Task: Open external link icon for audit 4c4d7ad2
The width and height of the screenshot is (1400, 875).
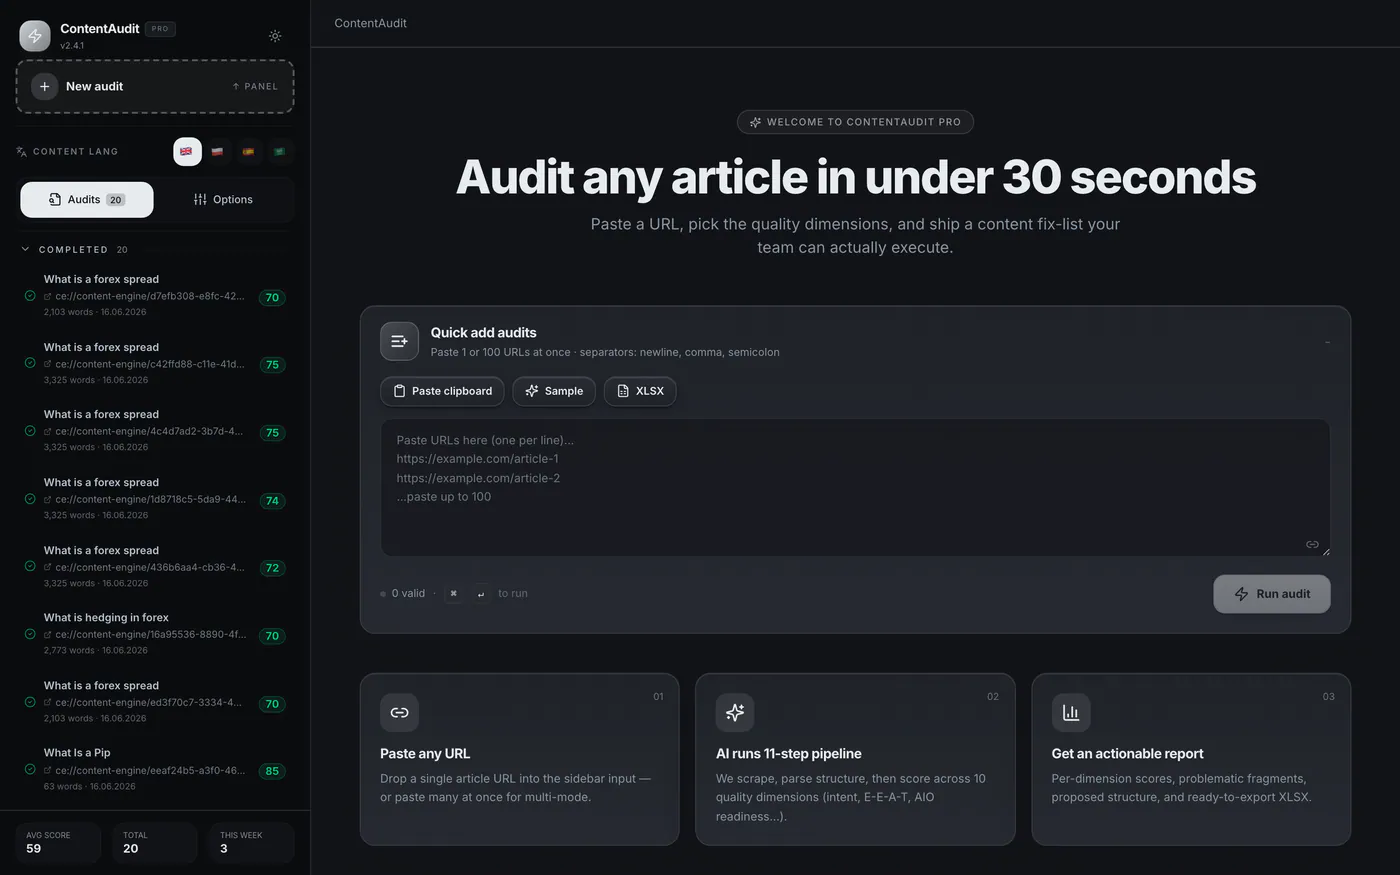Action: tap(48, 431)
